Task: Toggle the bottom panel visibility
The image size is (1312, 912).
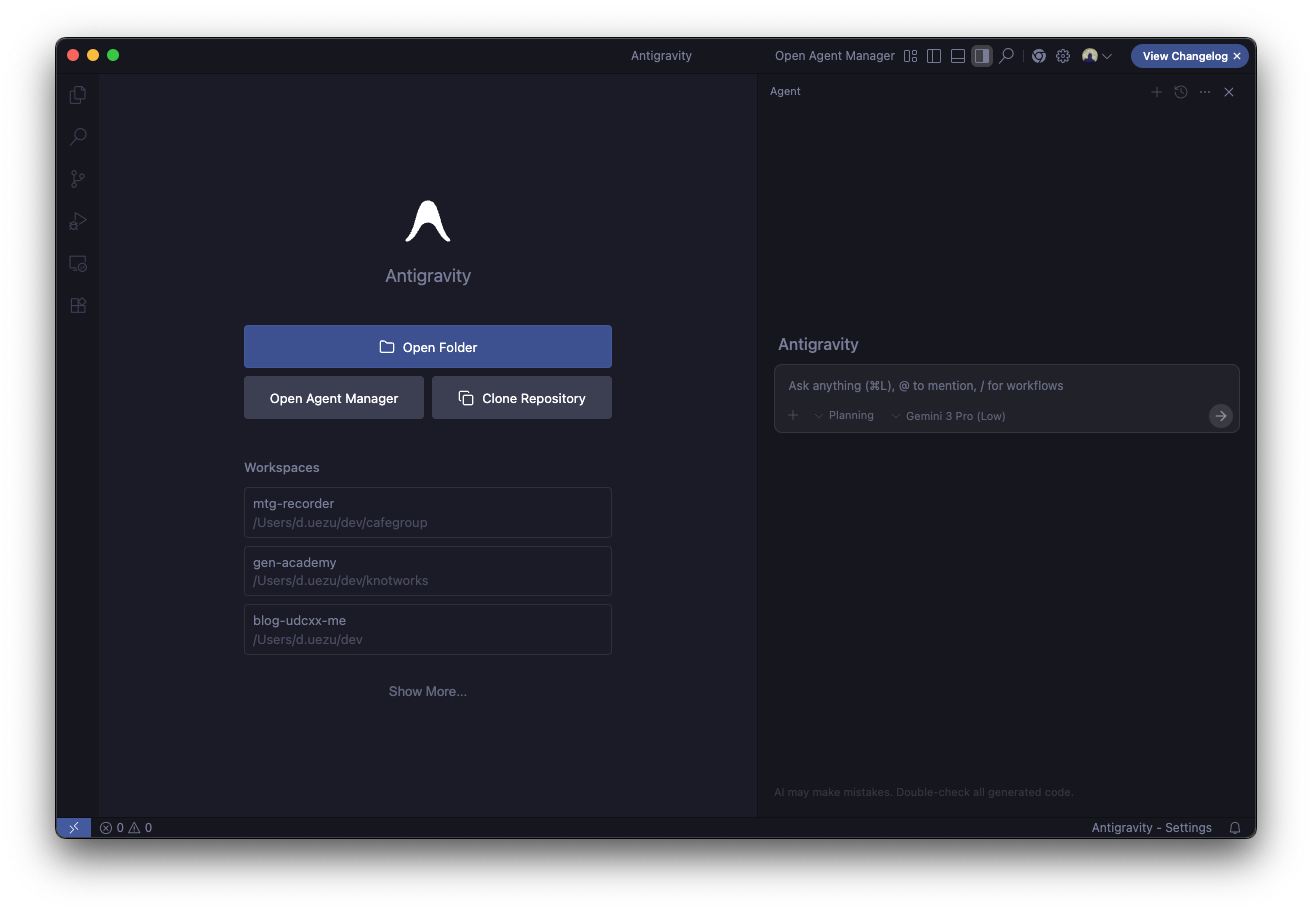Action: (958, 56)
